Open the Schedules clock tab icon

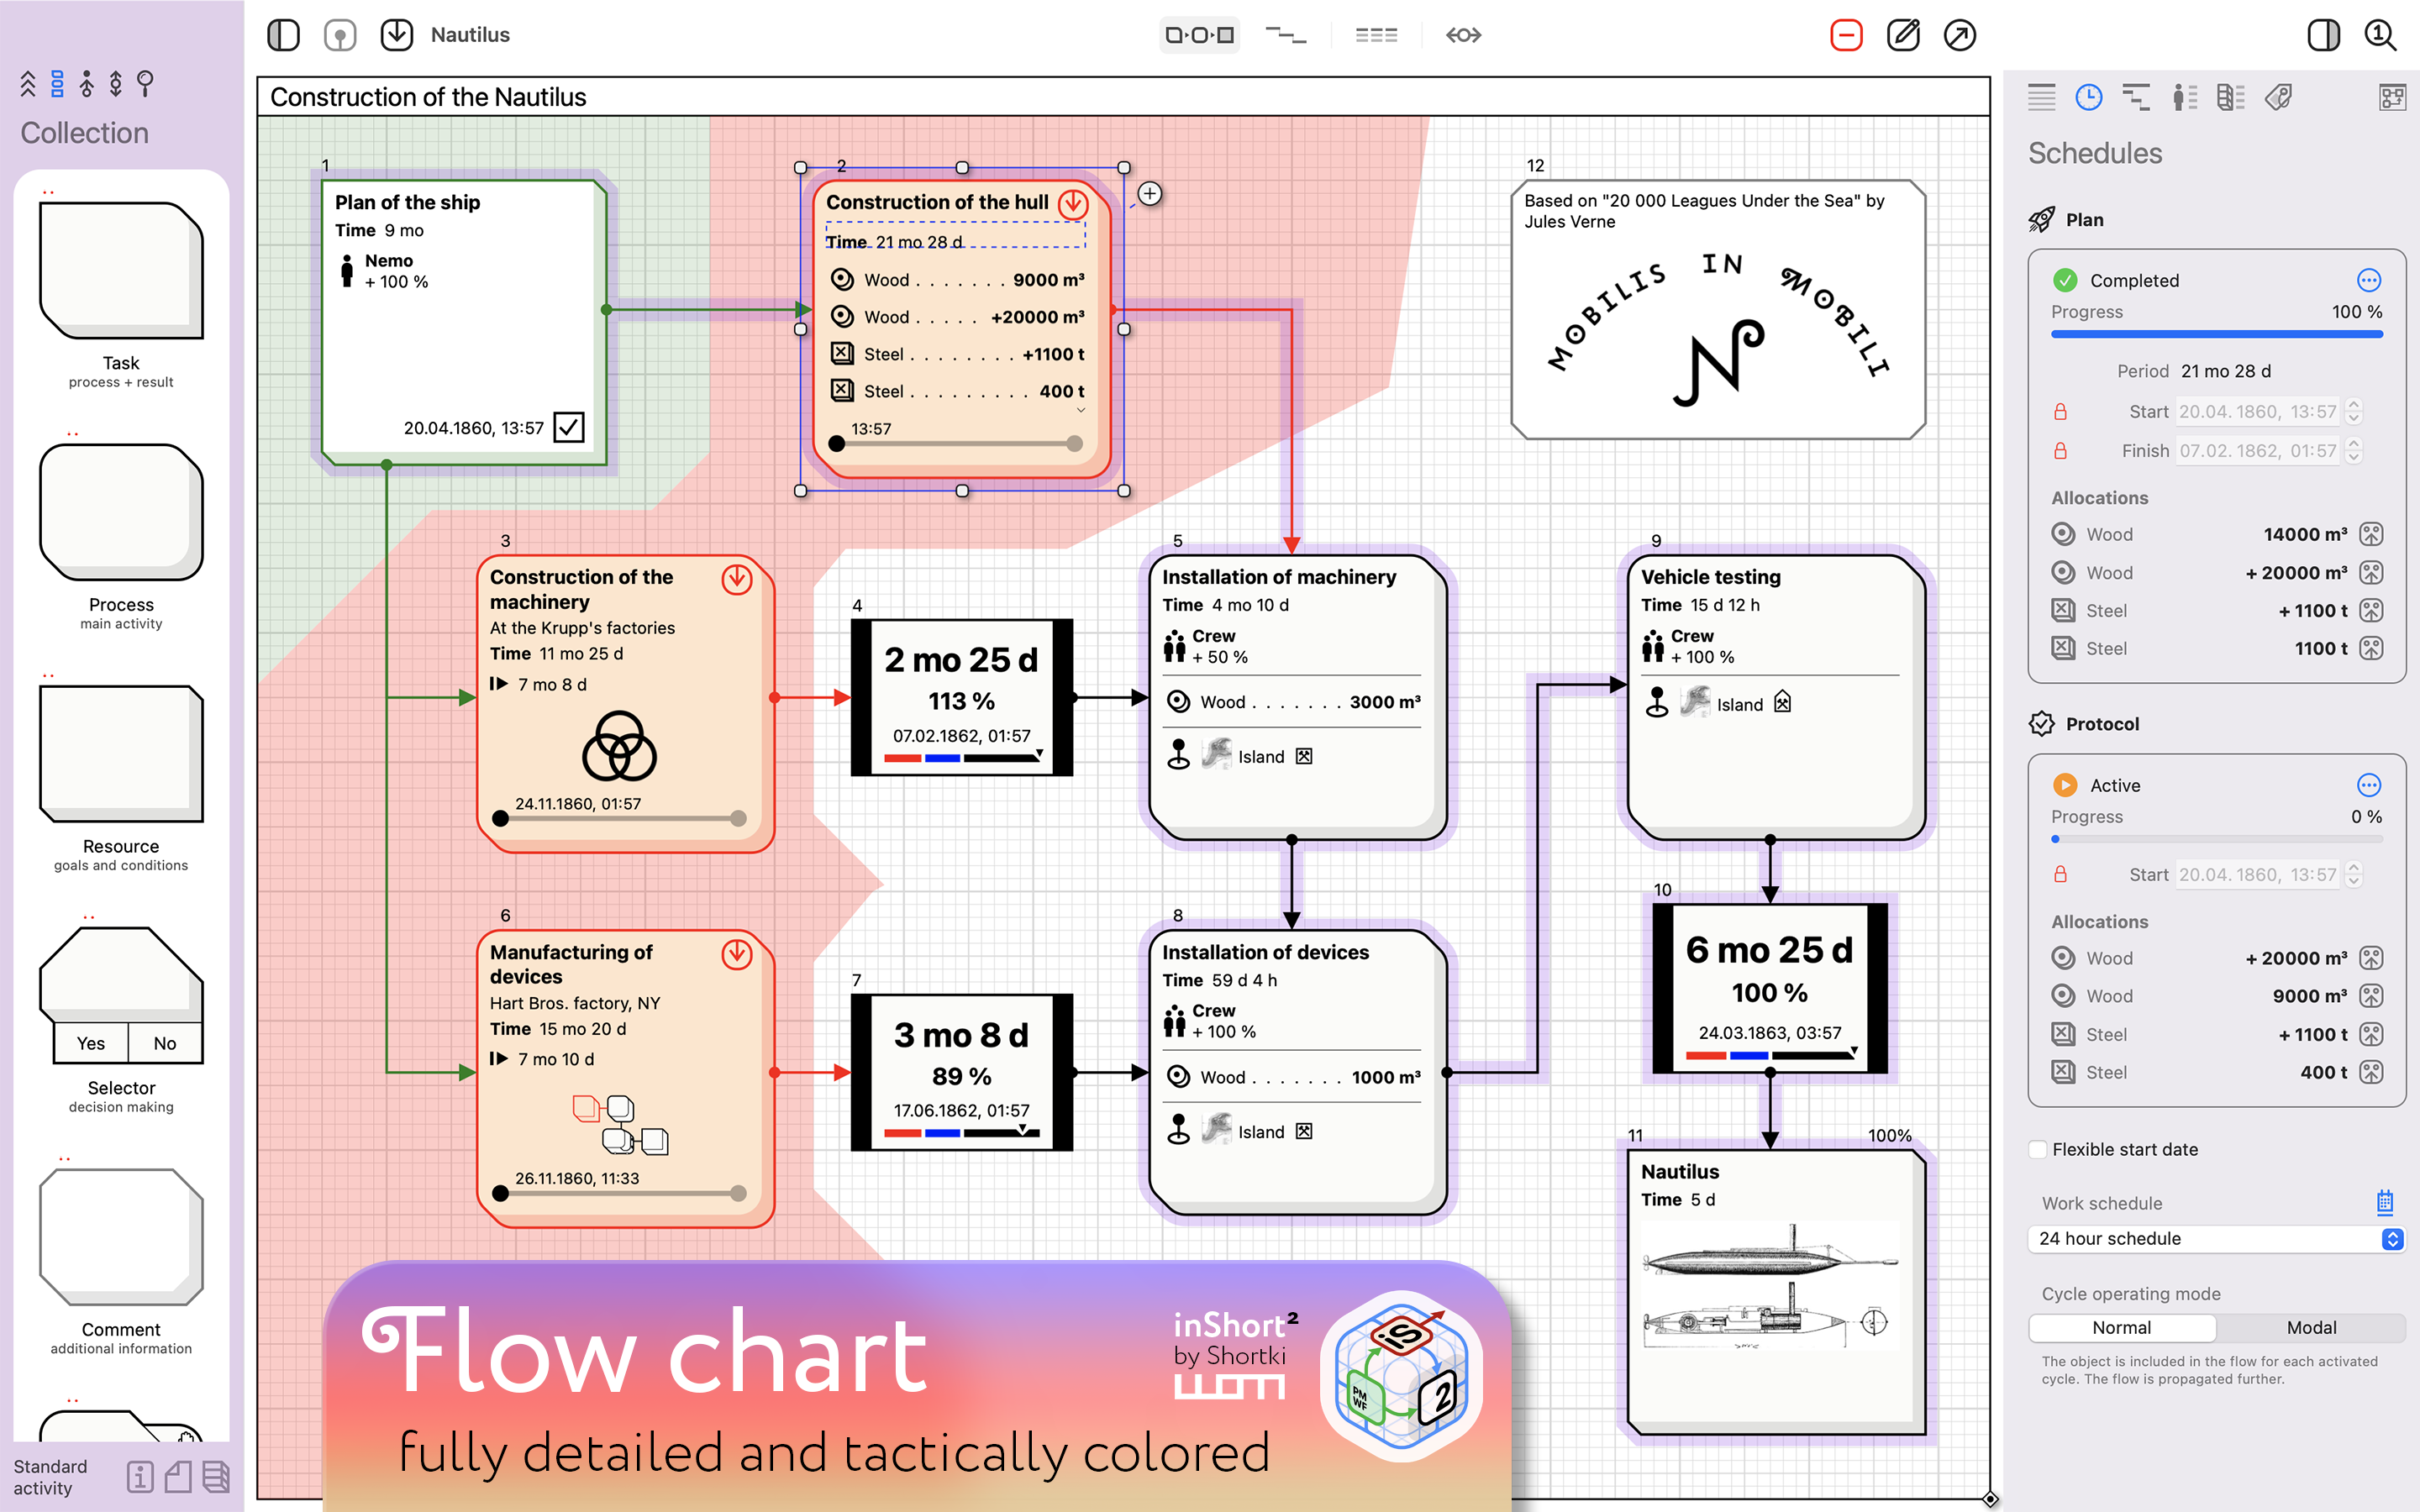click(x=2088, y=97)
